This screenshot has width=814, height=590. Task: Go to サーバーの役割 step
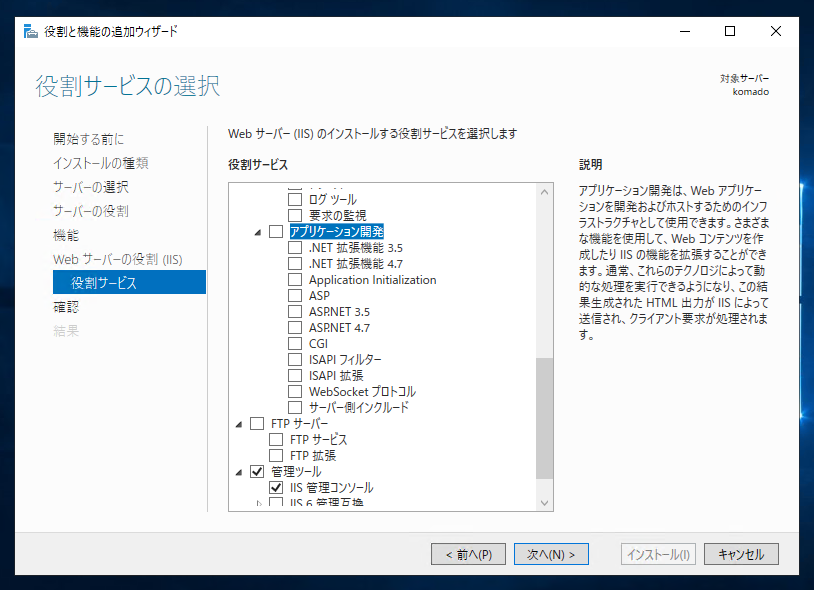click(91, 211)
